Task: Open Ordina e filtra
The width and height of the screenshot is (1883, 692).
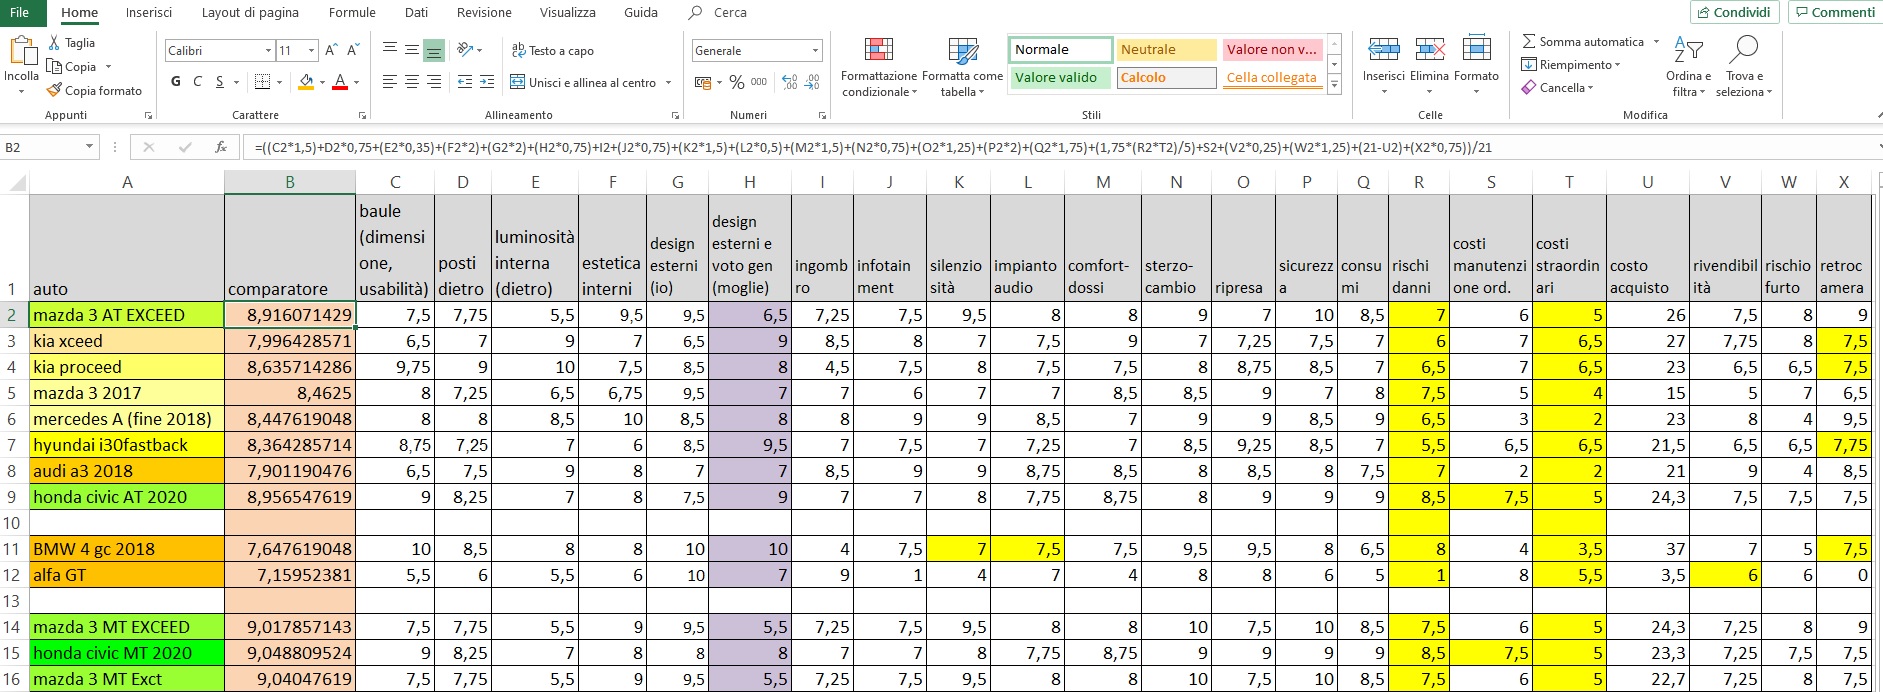Action: pos(1688,67)
